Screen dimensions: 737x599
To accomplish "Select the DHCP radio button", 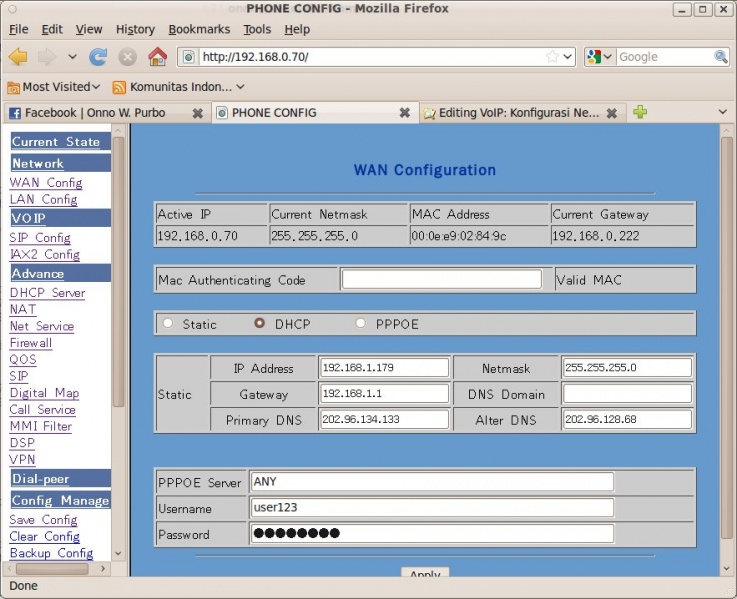I will 260,324.
